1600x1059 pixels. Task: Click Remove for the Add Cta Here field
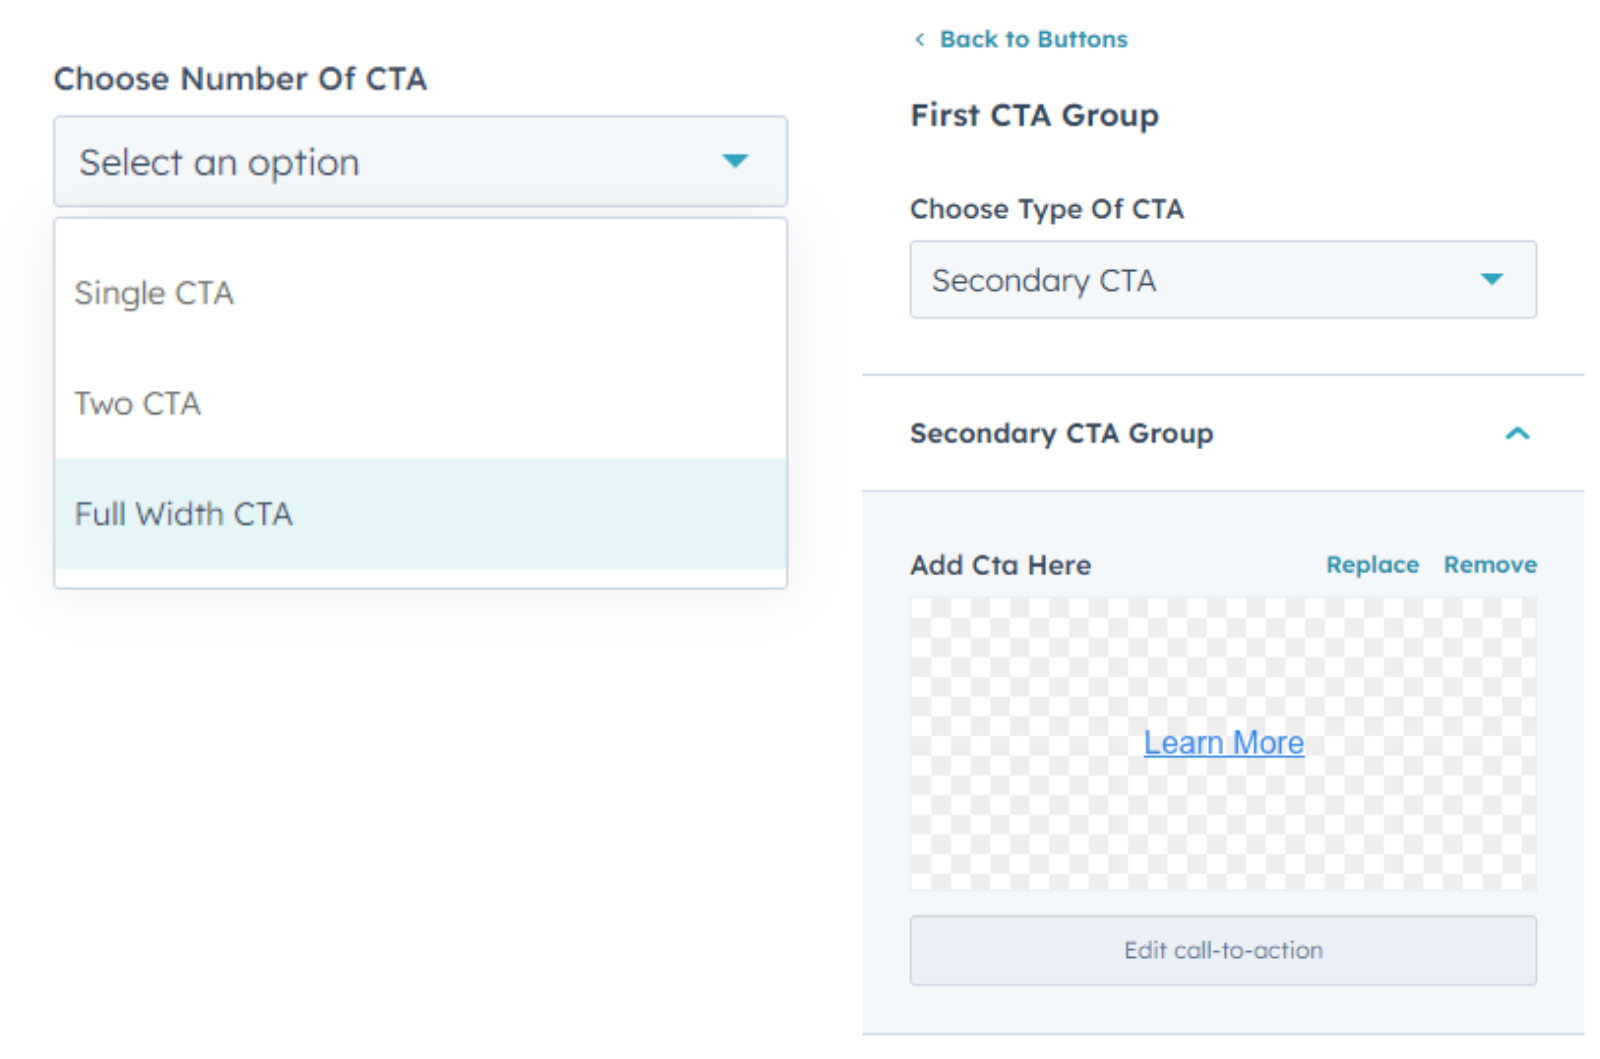click(x=1490, y=565)
